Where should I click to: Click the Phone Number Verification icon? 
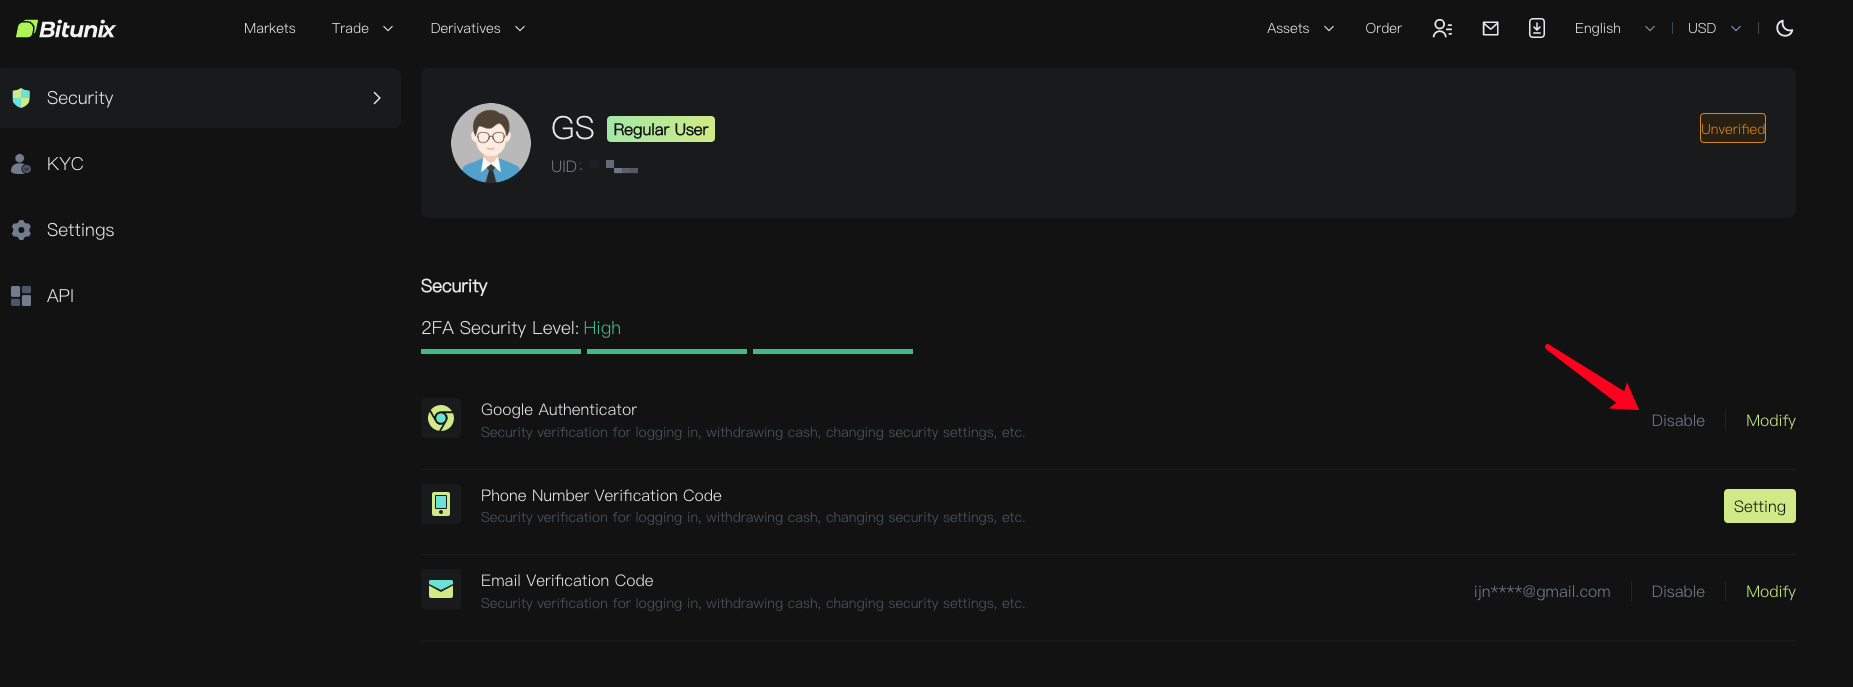tap(441, 504)
